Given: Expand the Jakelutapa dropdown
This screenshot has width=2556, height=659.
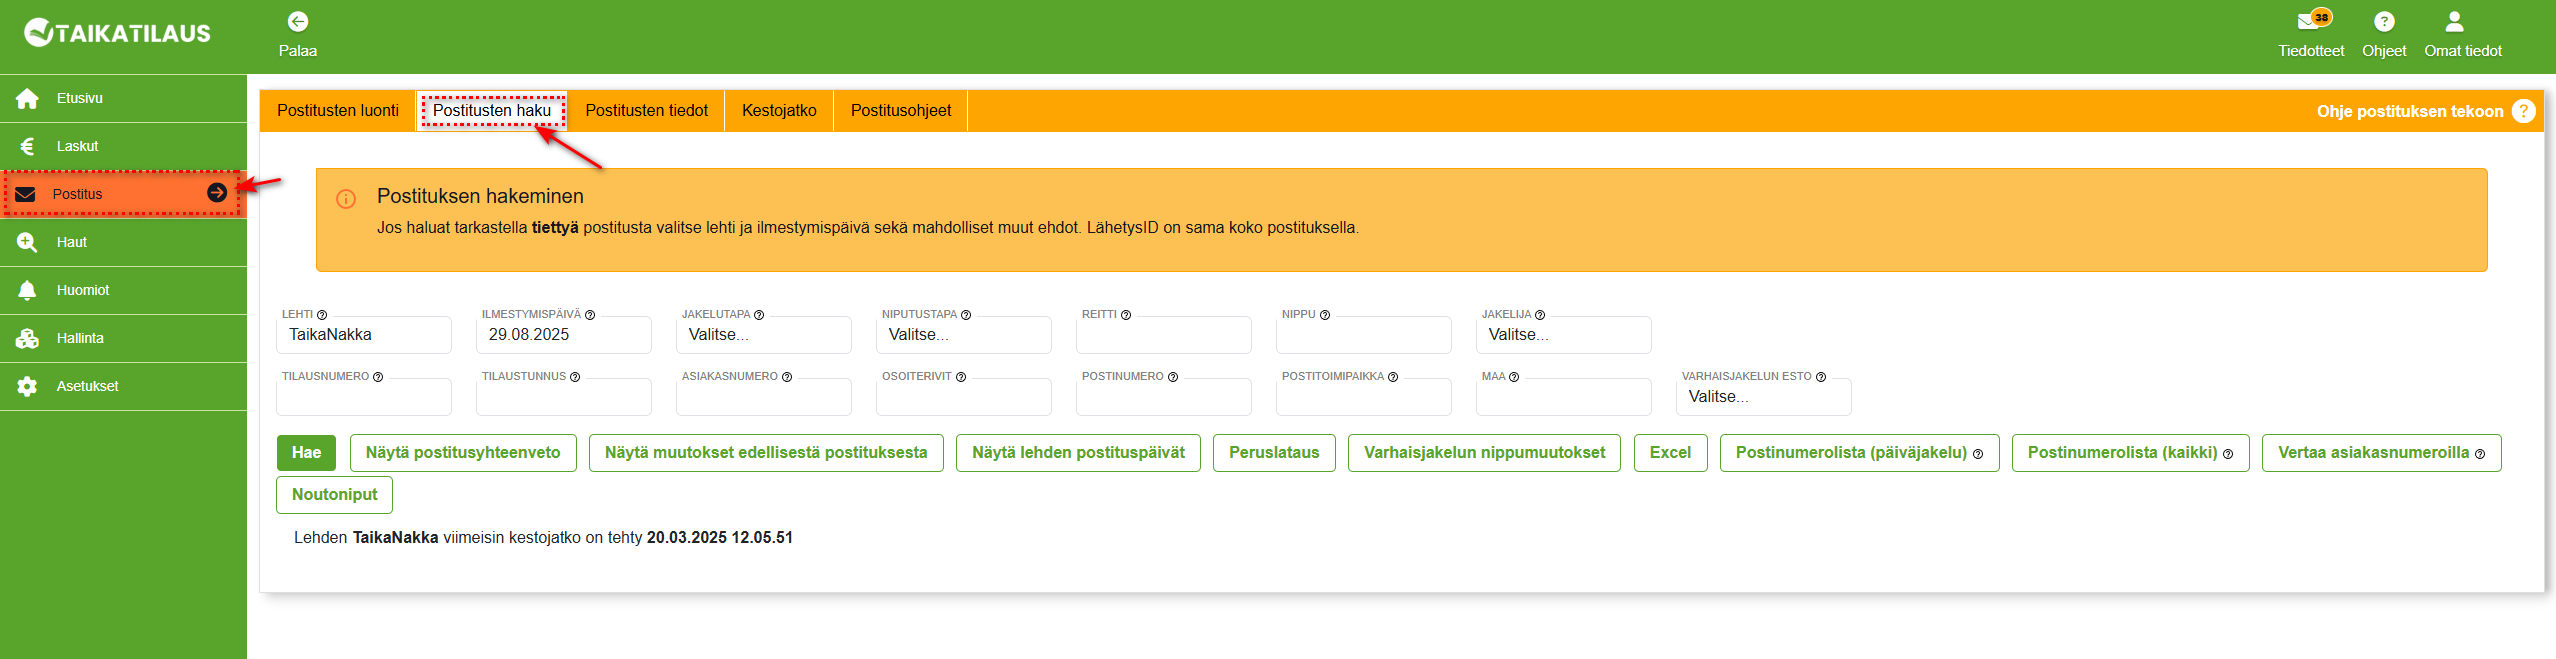Looking at the screenshot, I should (x=763, y=335).
